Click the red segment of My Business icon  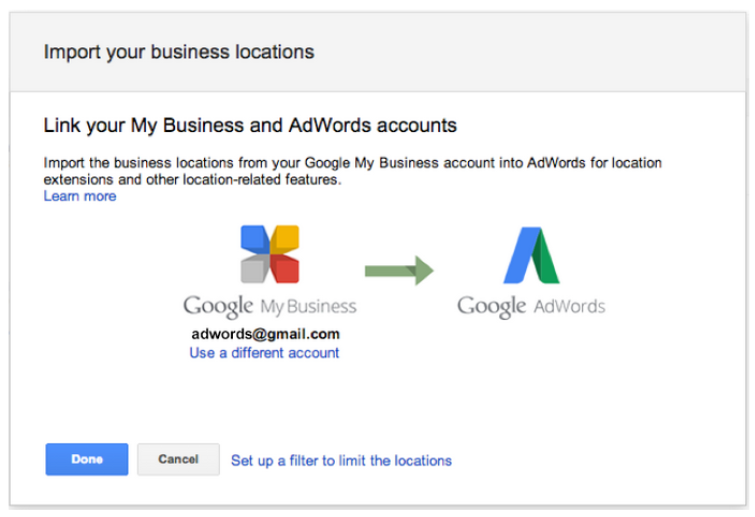click(x=285, y=268)
